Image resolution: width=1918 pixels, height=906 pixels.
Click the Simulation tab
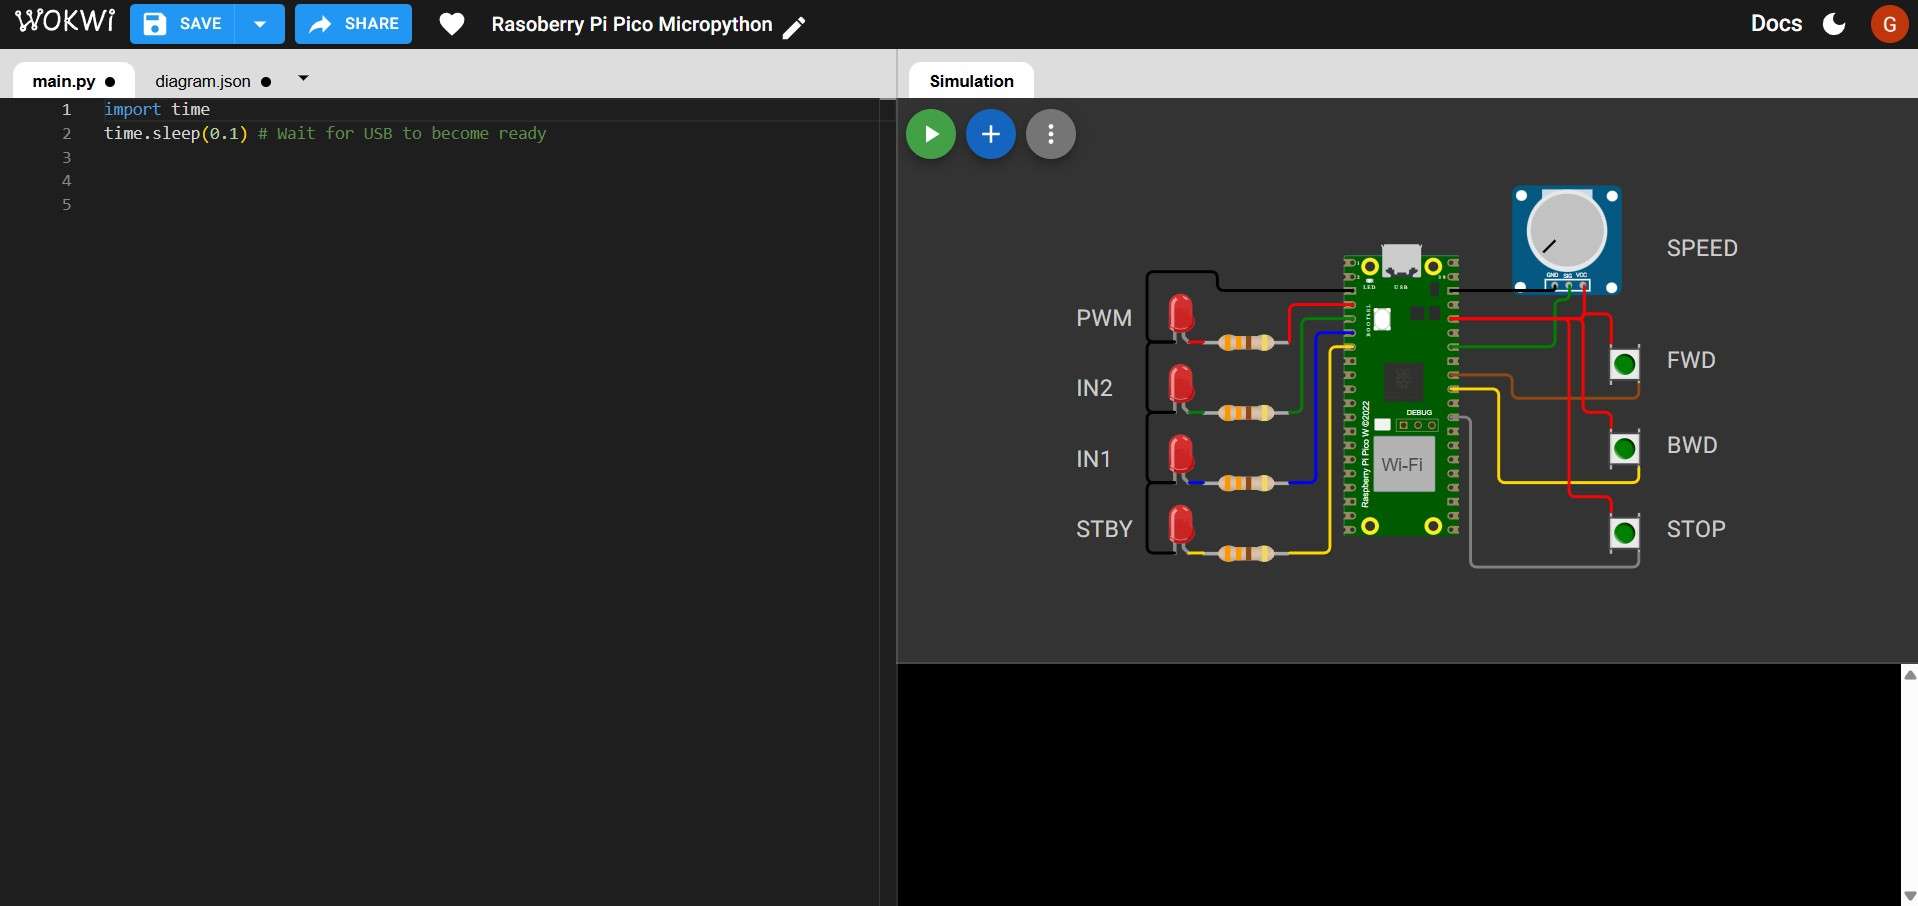point(971,81)
